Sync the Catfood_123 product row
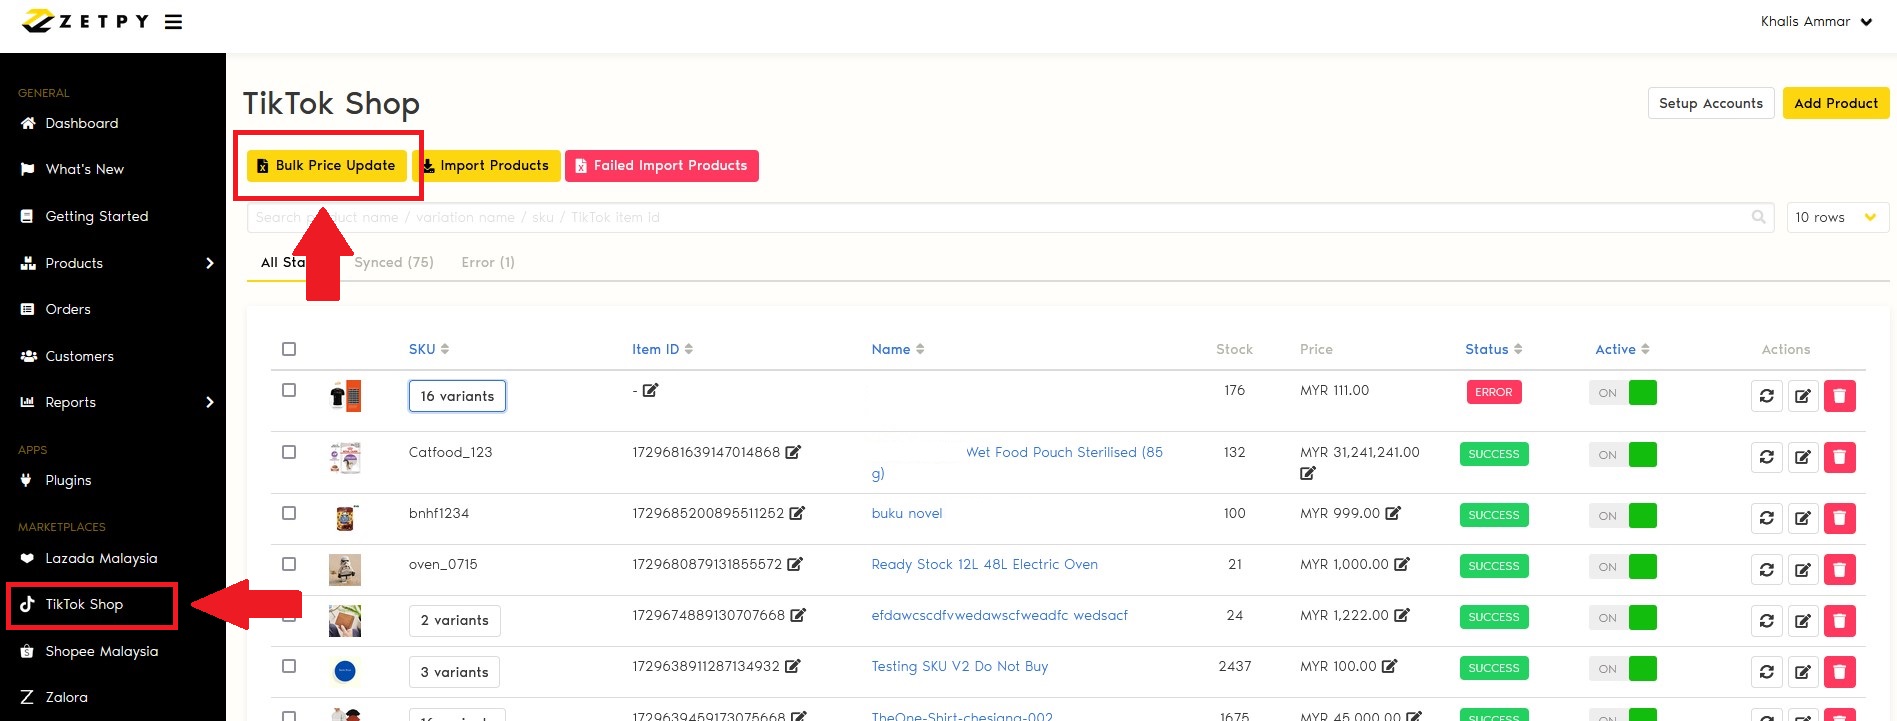Viewport: 1897px width, 721px height. pyautogui.click(x=1767, y=457)
